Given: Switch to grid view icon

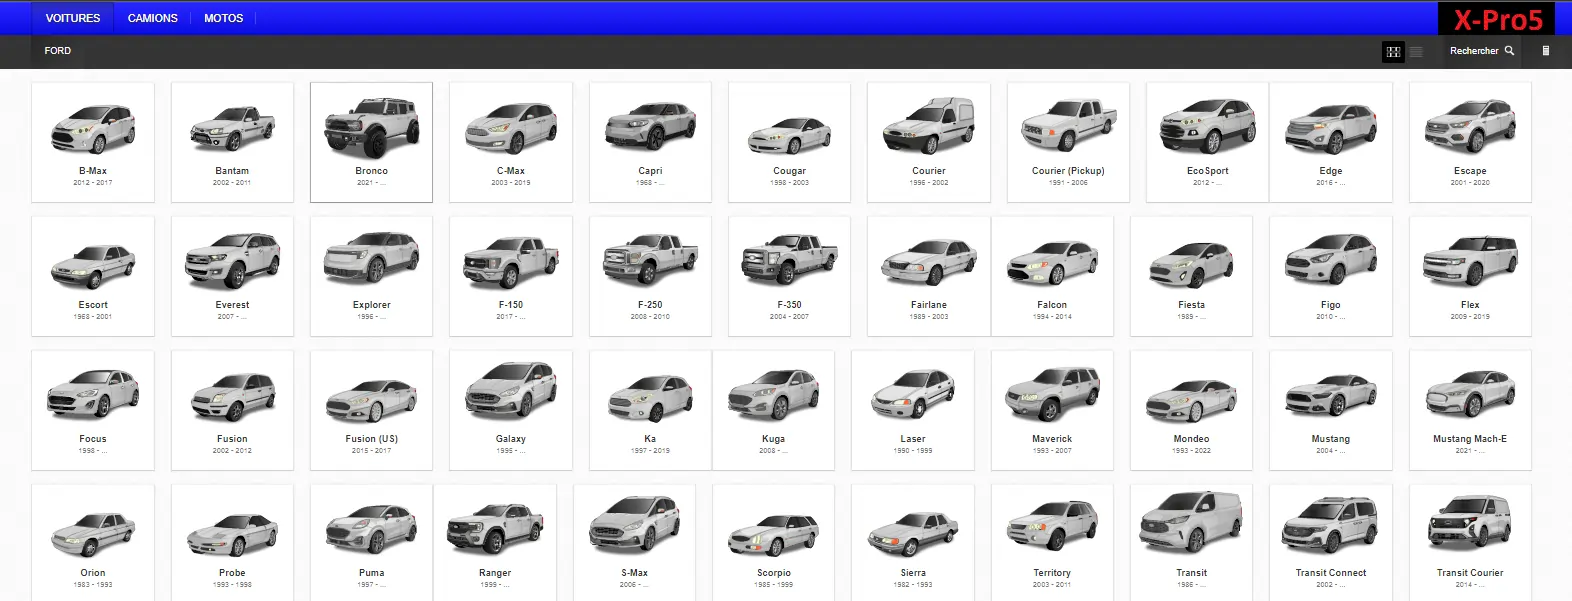Looking at the screenshot, I should [x=1393, y=52].
